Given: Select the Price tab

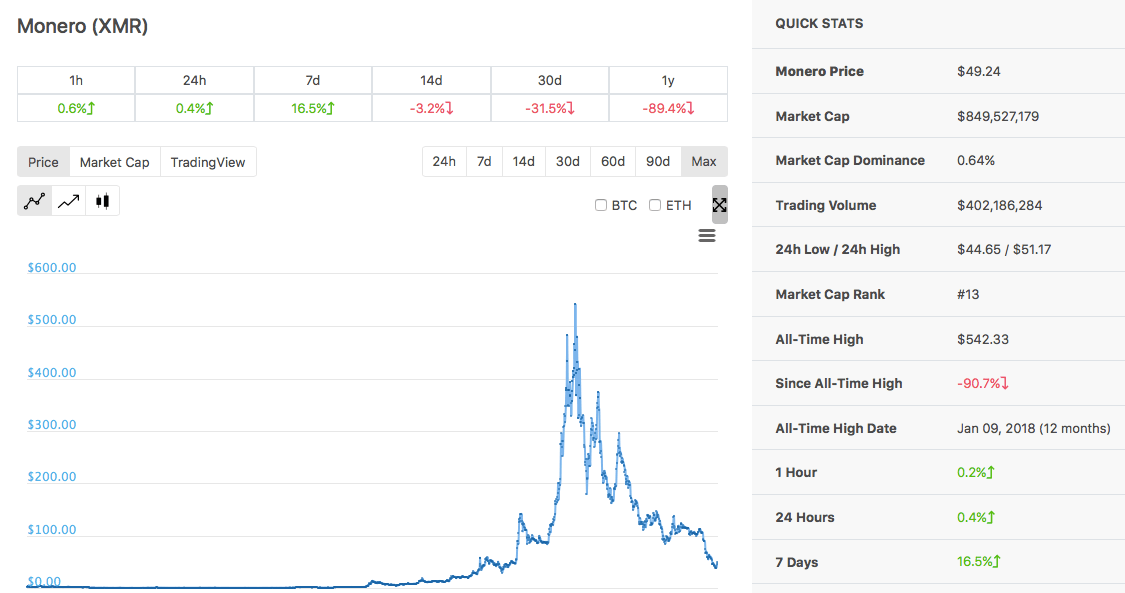Looking at the screenshot, I should click(43, 162).
